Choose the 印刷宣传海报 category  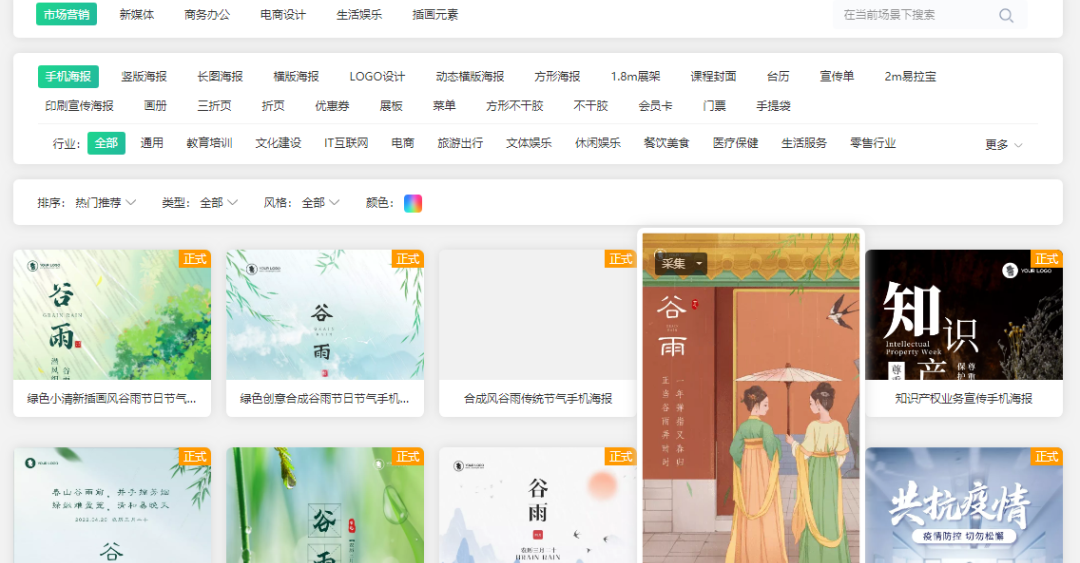click(79, 106)
